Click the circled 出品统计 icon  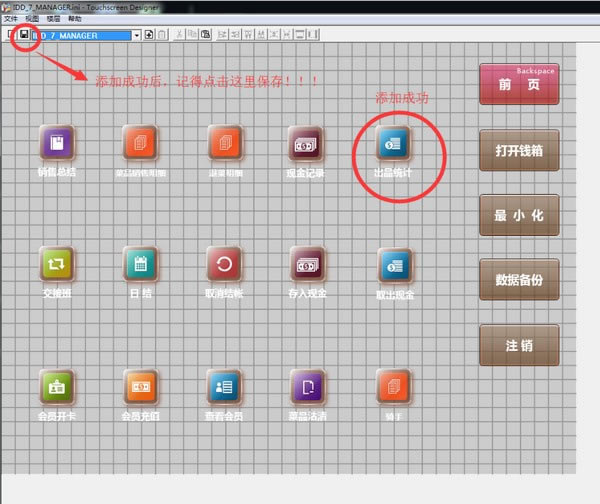393,144
